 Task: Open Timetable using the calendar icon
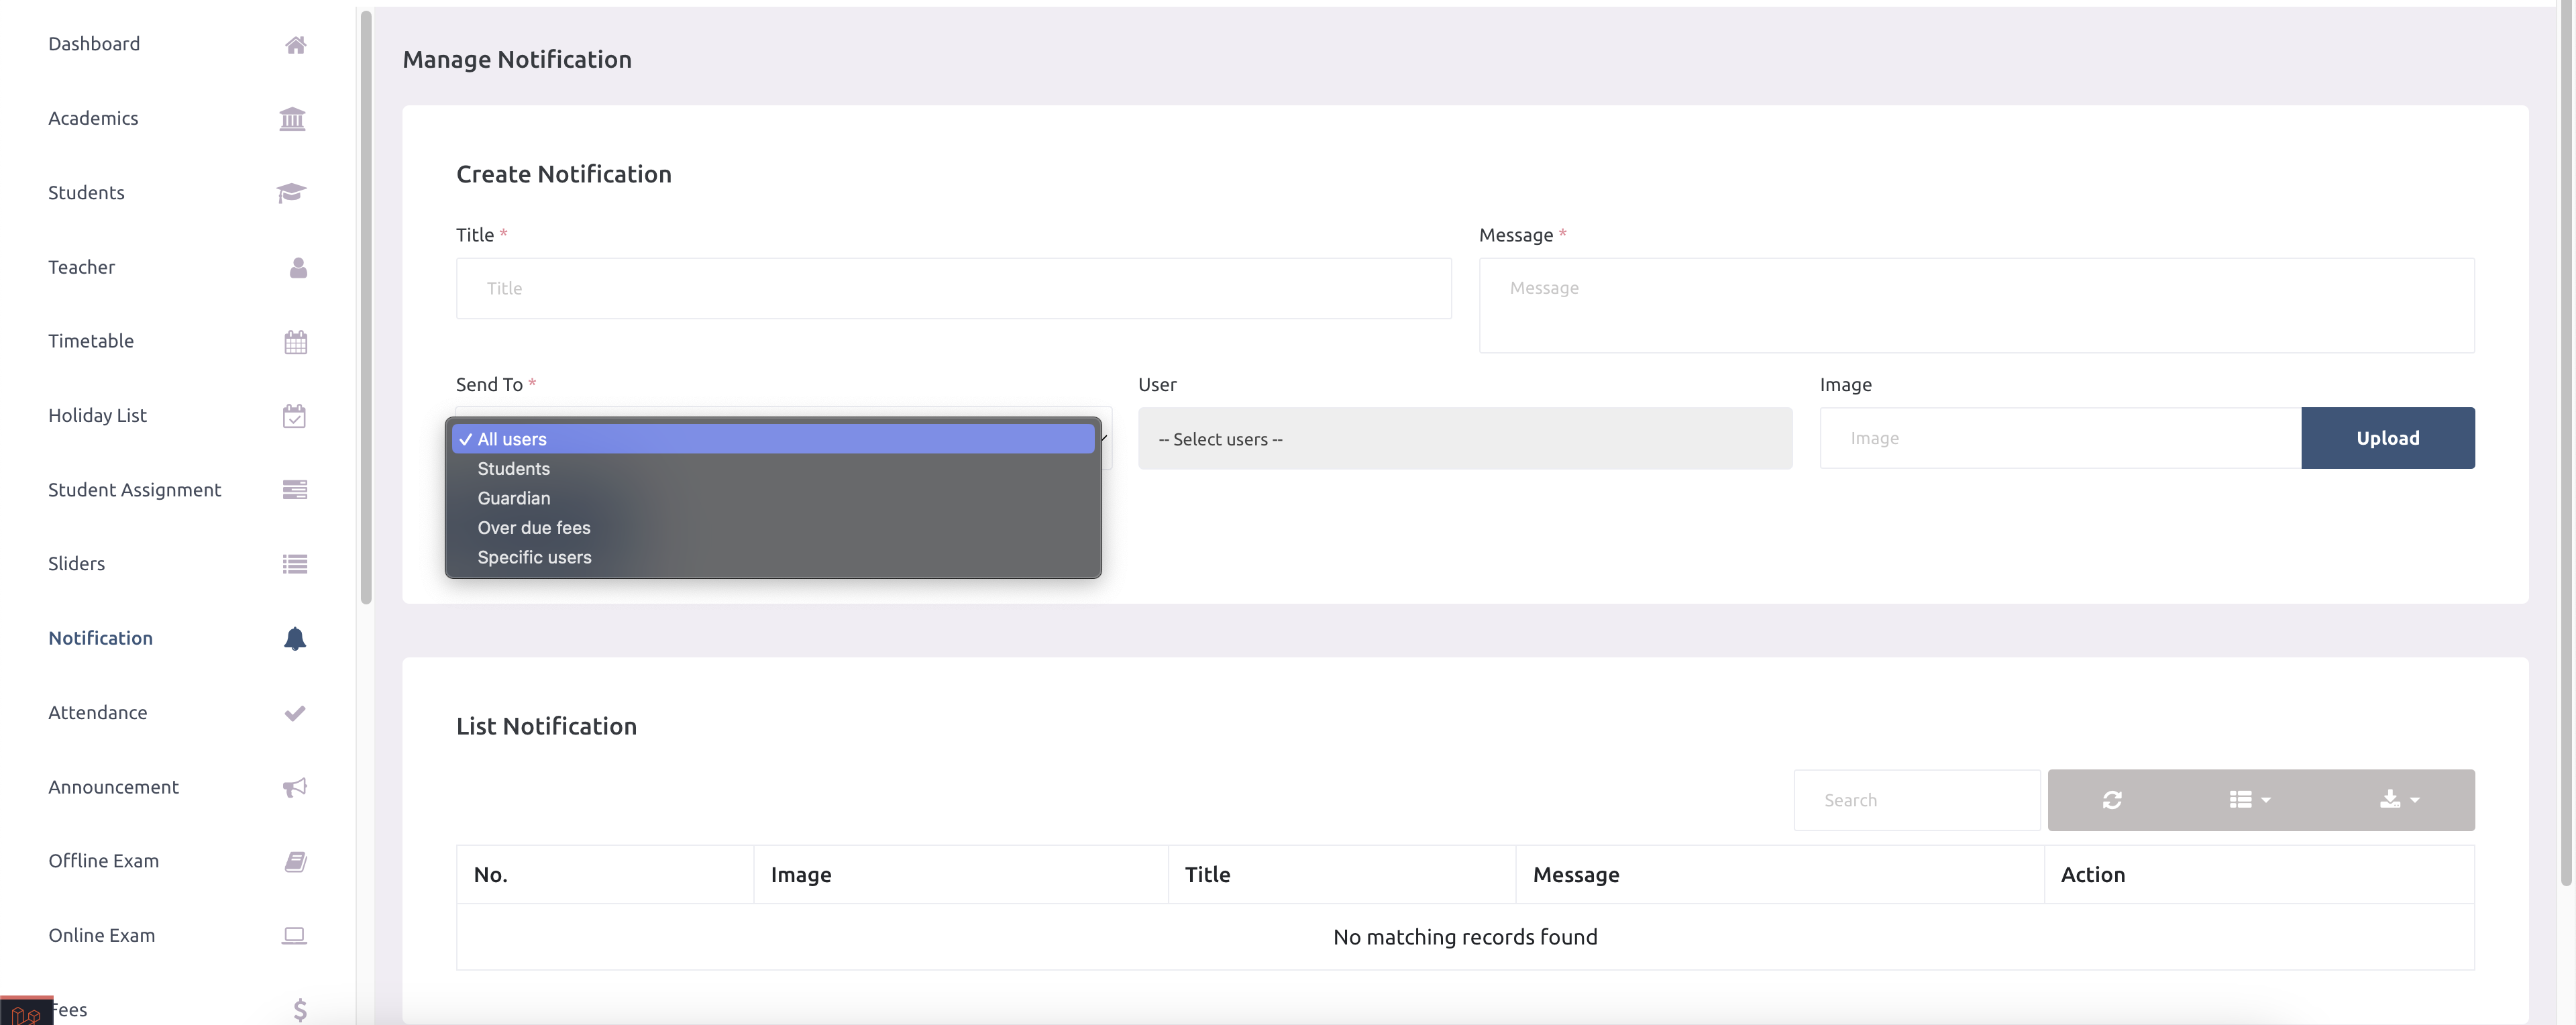click(295, 341)
